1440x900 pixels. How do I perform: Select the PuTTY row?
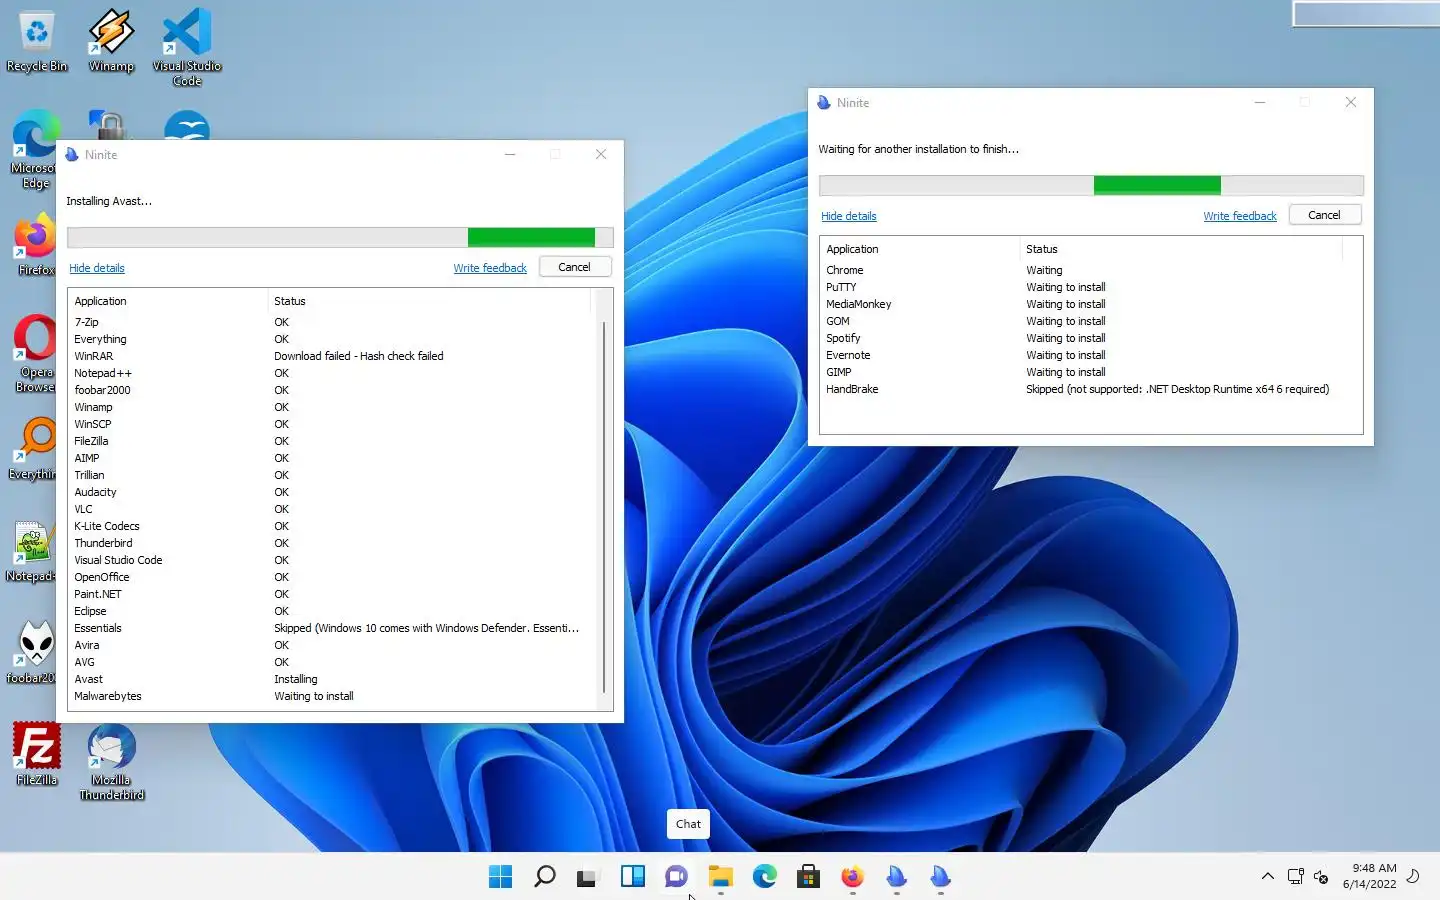pos(1083,287)
